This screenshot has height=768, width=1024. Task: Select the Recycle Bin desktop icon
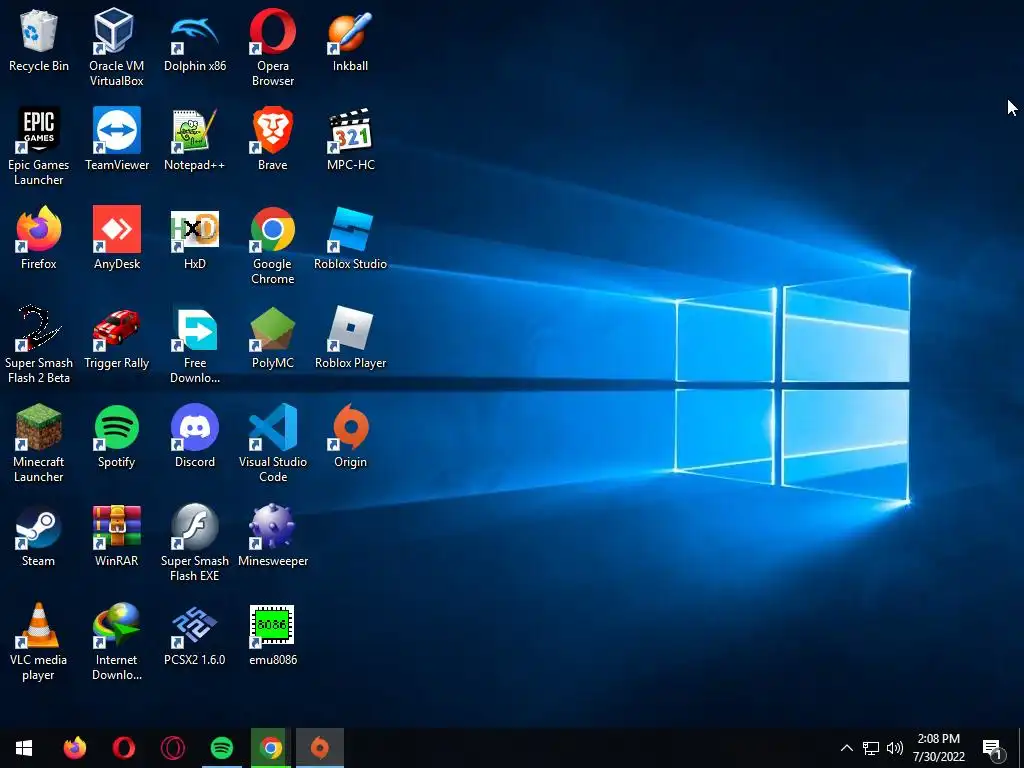tap(39, 40)
